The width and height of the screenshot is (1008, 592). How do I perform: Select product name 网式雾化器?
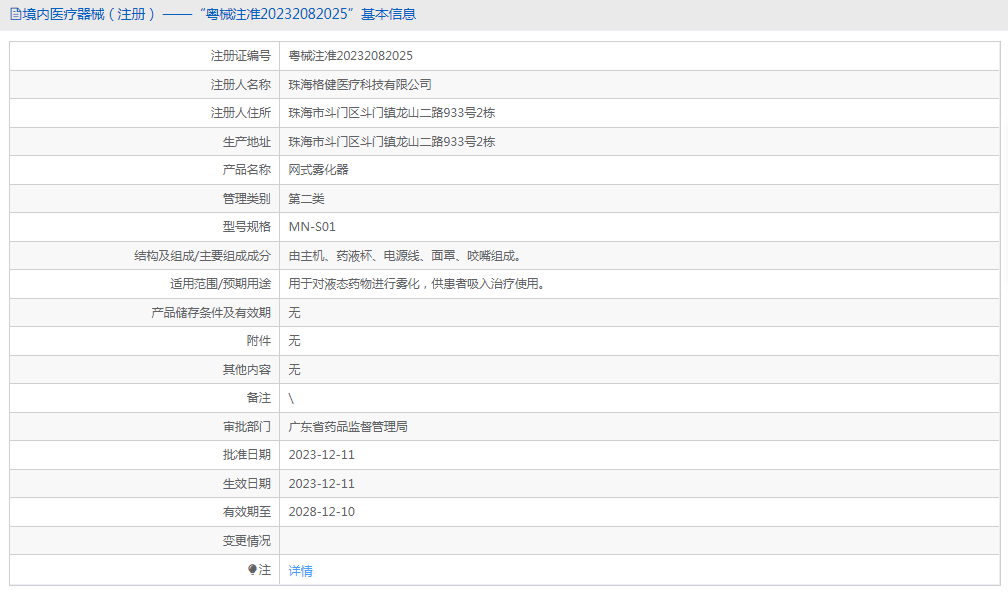[x=318, y=170]
